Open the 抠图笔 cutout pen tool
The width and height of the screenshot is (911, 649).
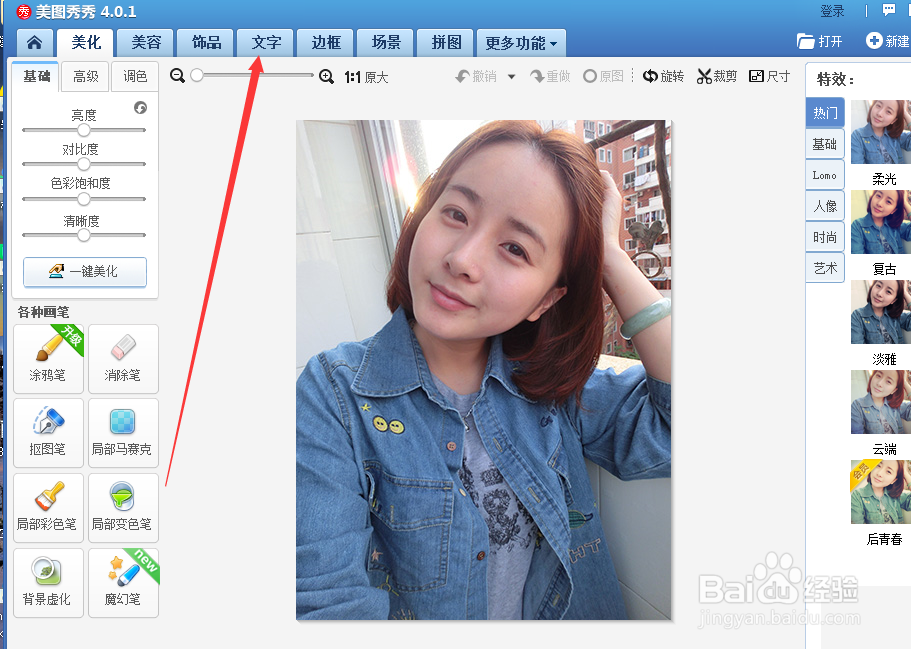pos(48,433)
